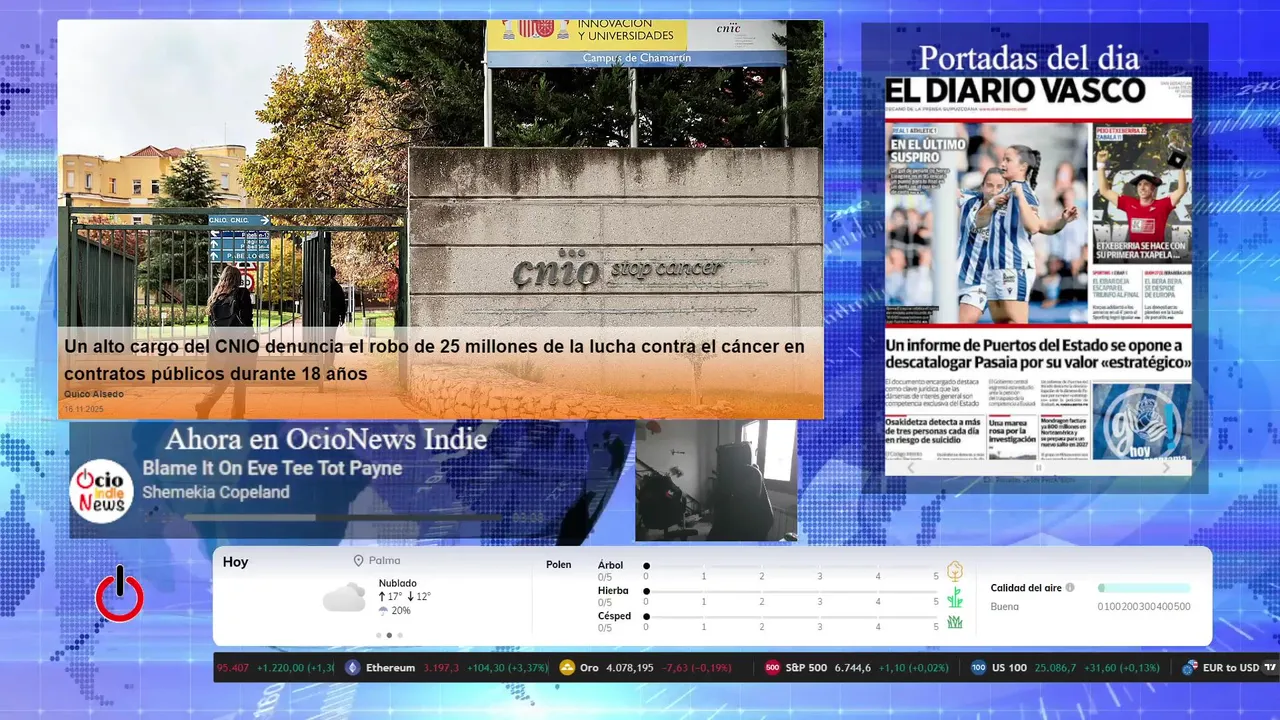Screen dimensions: 1280x720
Task: Click the red power button icon
Action: coord(119,594)
